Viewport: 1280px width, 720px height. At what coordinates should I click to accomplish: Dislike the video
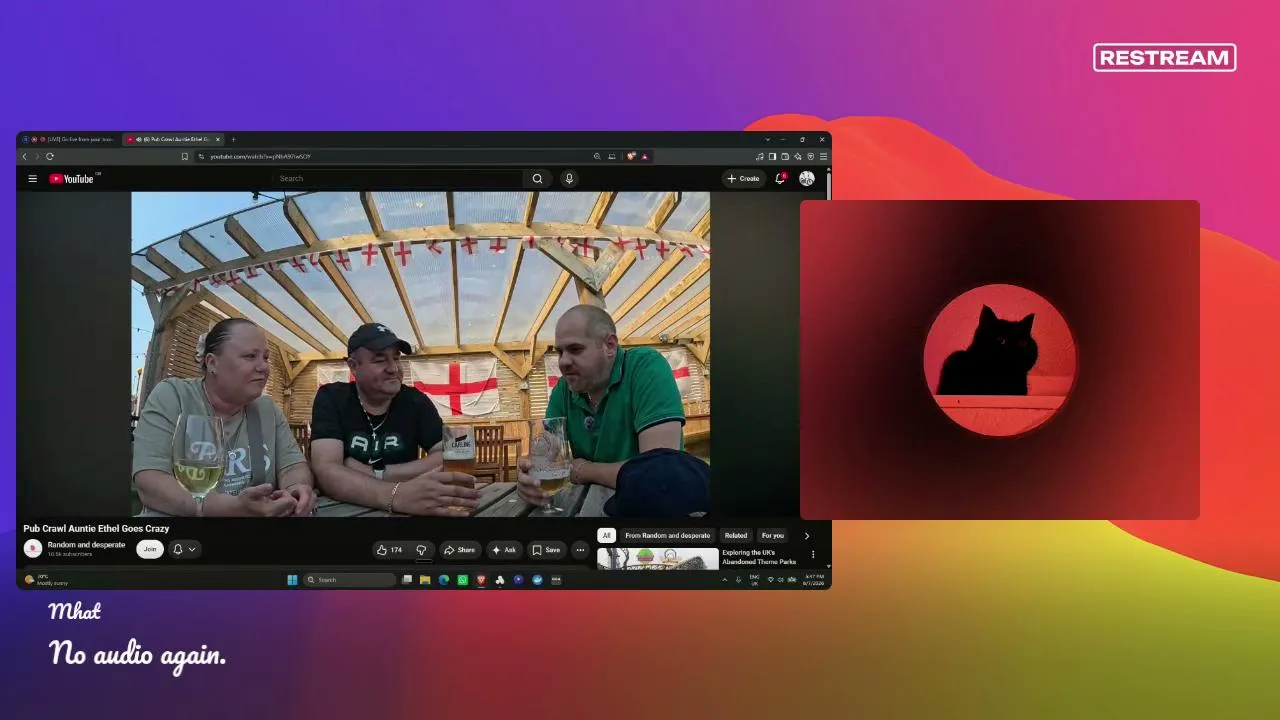[x=421, y=550]
